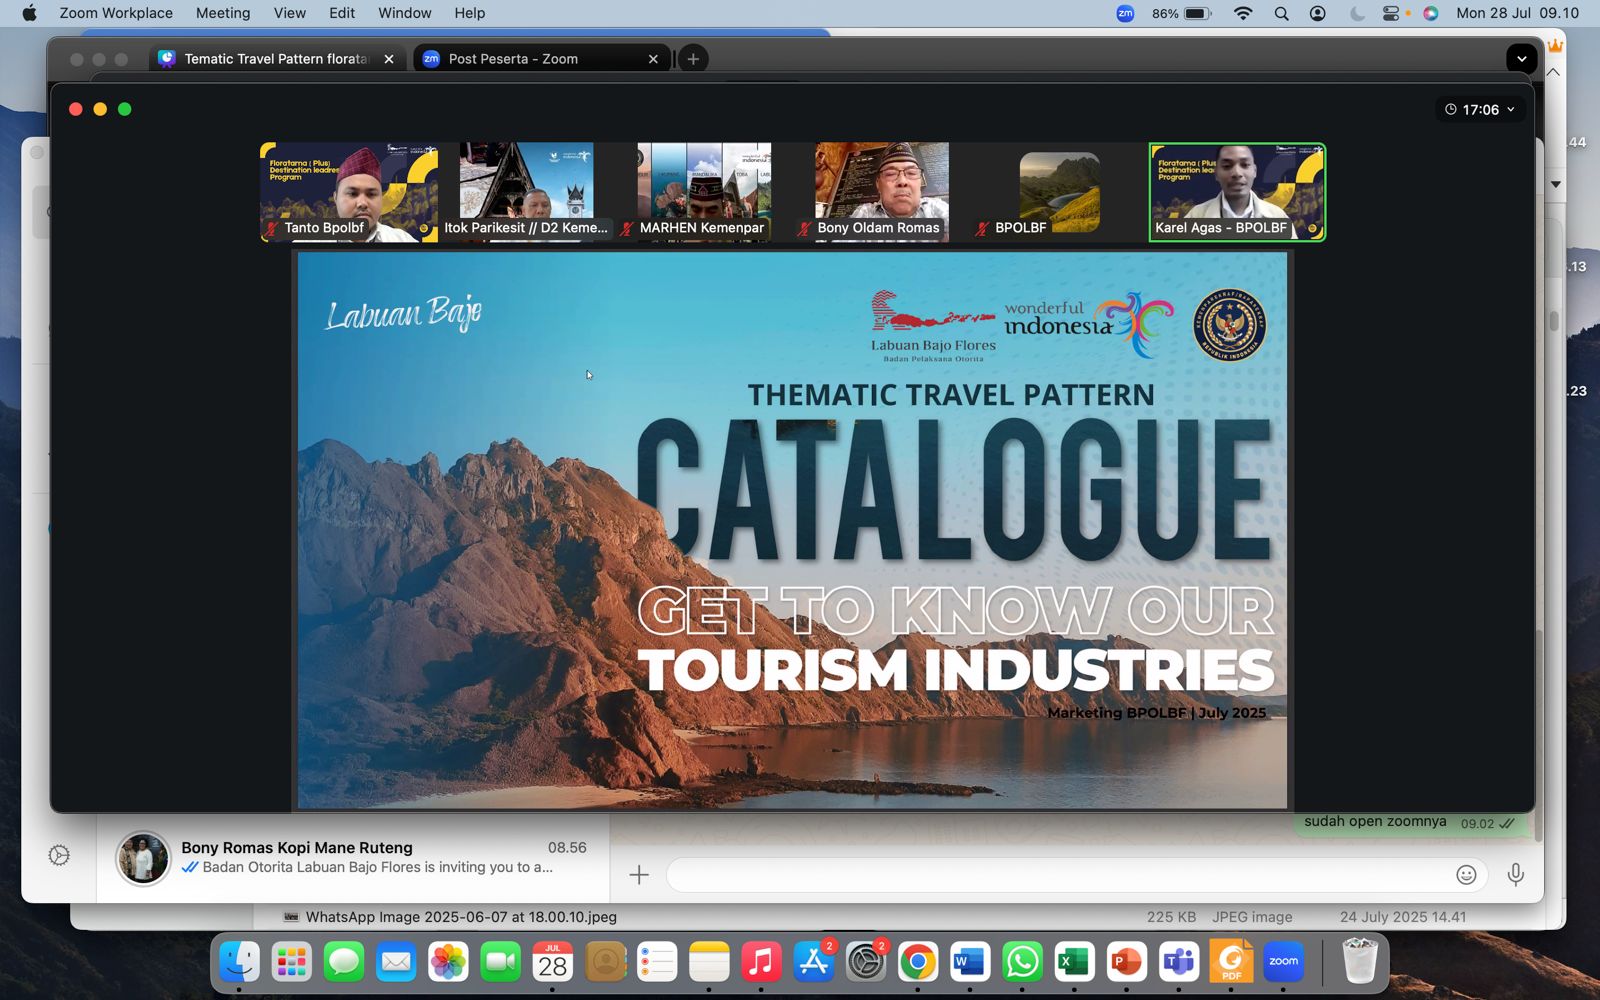Open the Edit menu
The image size is (1600, 1000).
[x=342, y=13]
